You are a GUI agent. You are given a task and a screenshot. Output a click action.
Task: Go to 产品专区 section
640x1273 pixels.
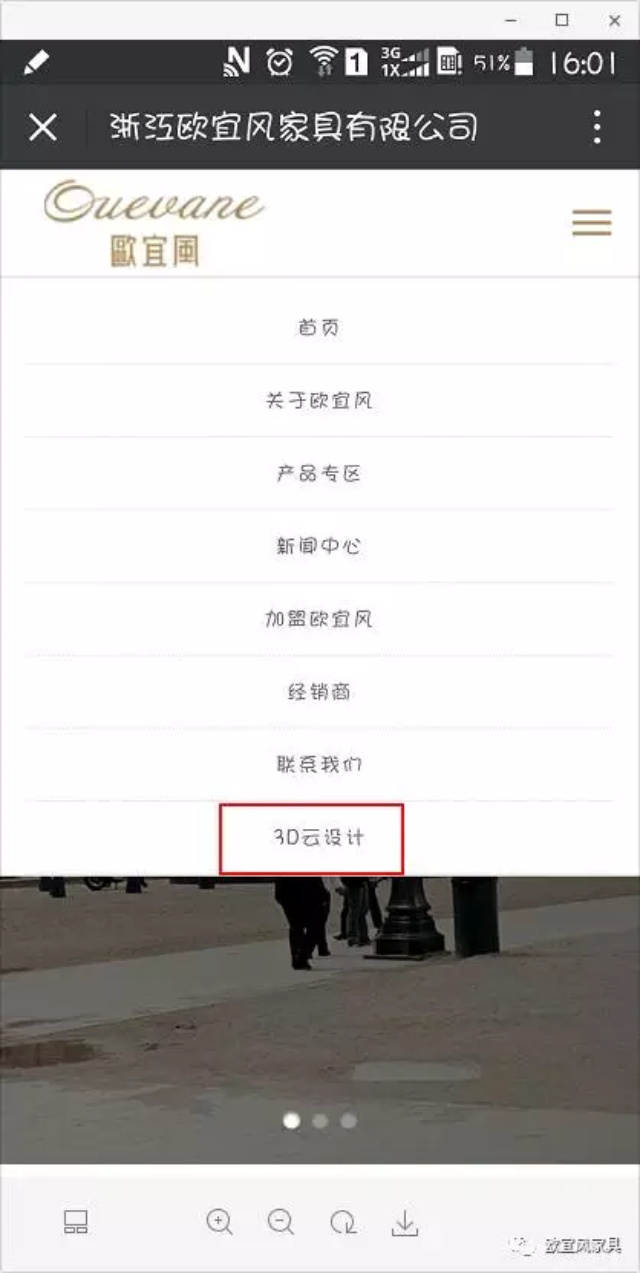click(x=319, y=473)
